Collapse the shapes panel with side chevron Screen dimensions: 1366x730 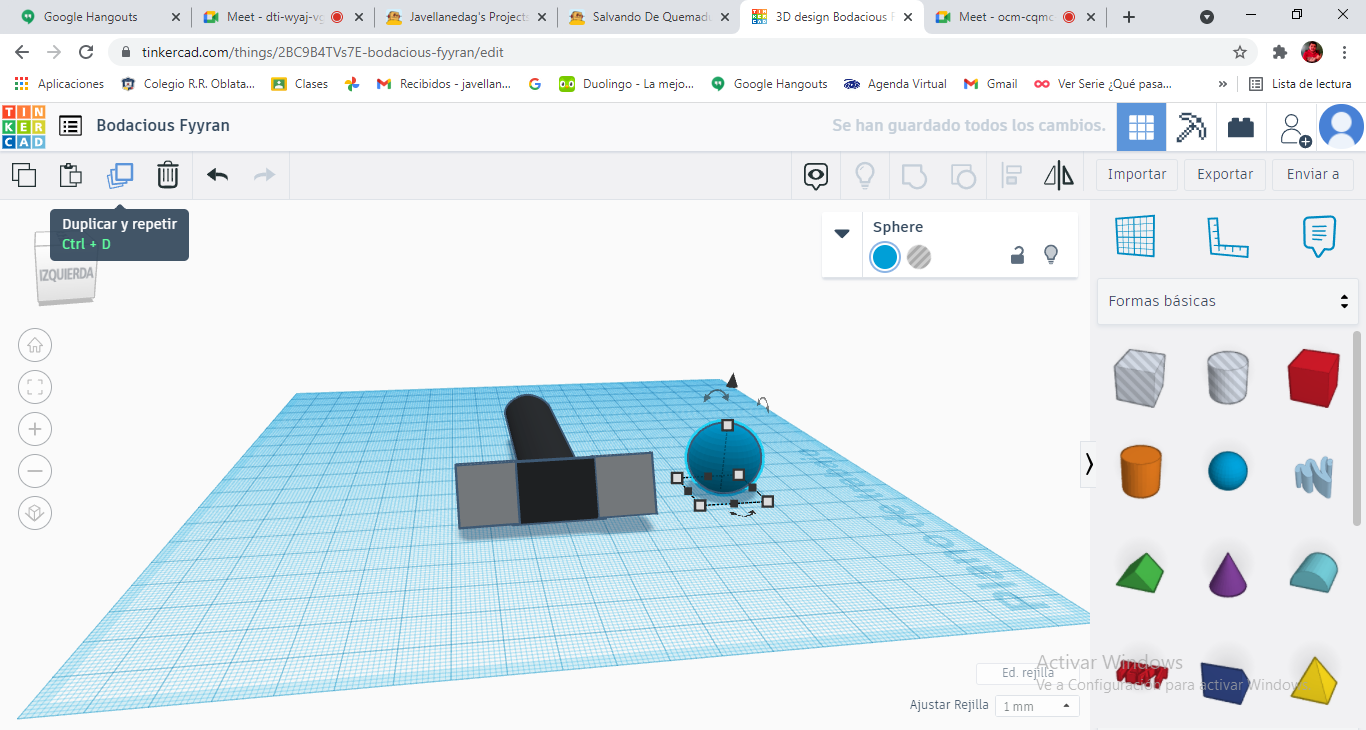pyautogui.click(x=1088, y=464)
